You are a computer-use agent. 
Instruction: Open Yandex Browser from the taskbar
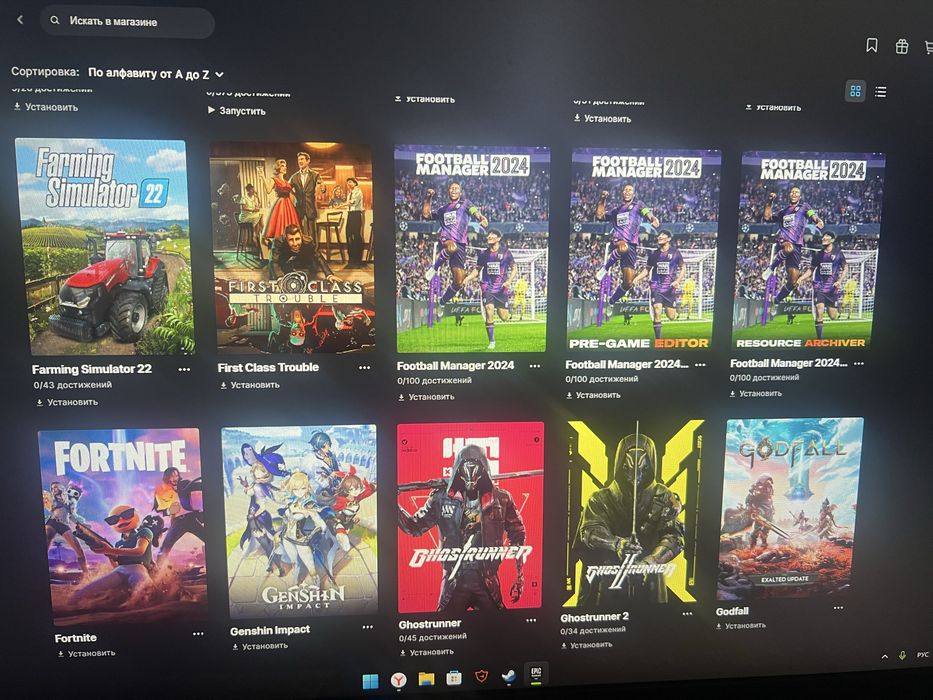398,679
